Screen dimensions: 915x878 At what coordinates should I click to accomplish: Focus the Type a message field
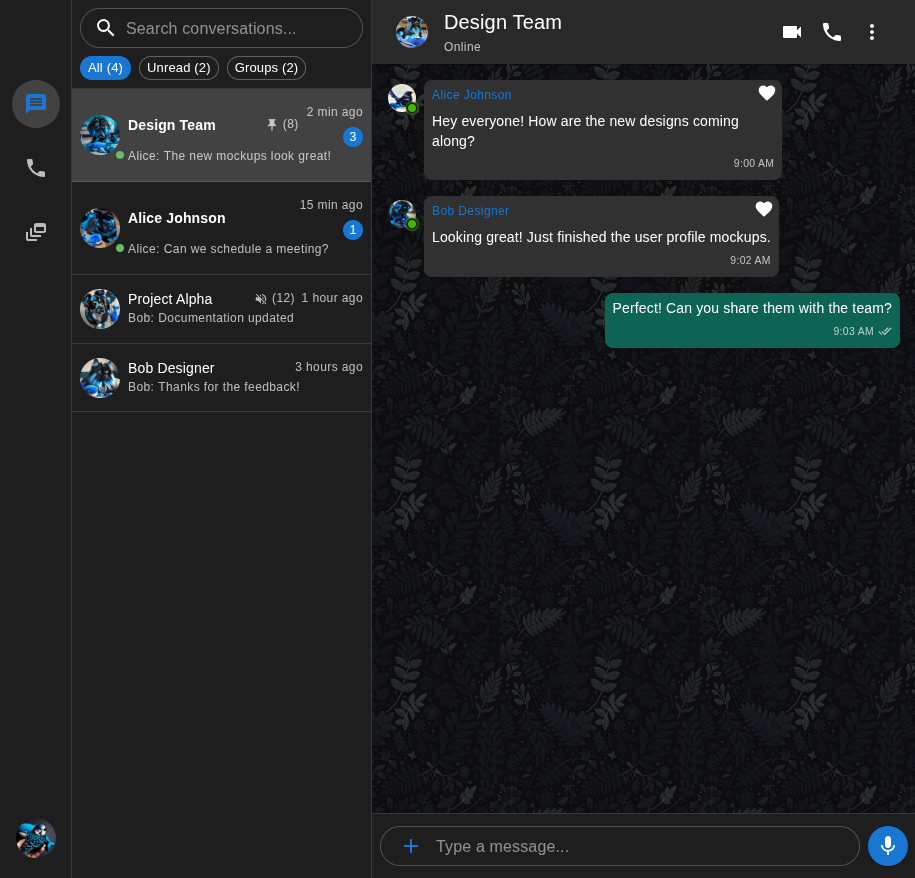click(x=620, y=846)
